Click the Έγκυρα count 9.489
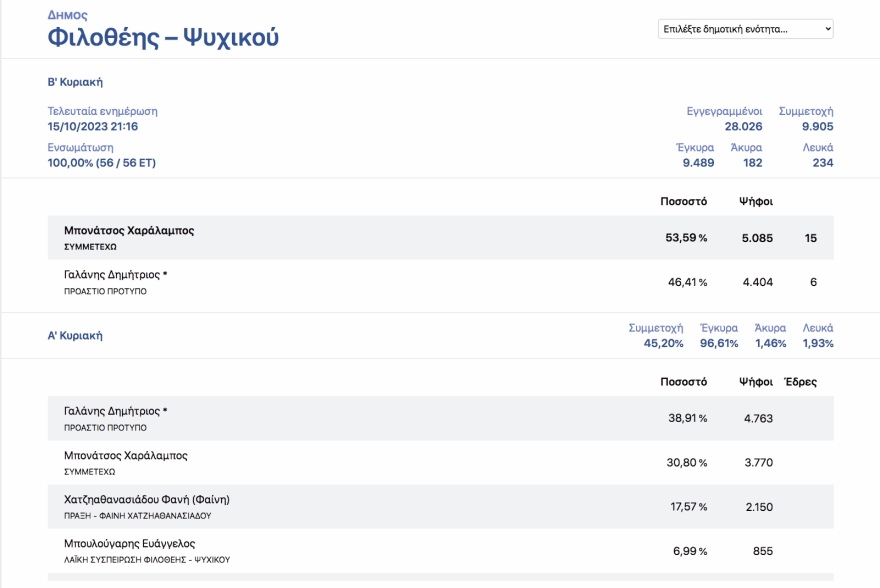880x588 pixels. coord(698,163)
